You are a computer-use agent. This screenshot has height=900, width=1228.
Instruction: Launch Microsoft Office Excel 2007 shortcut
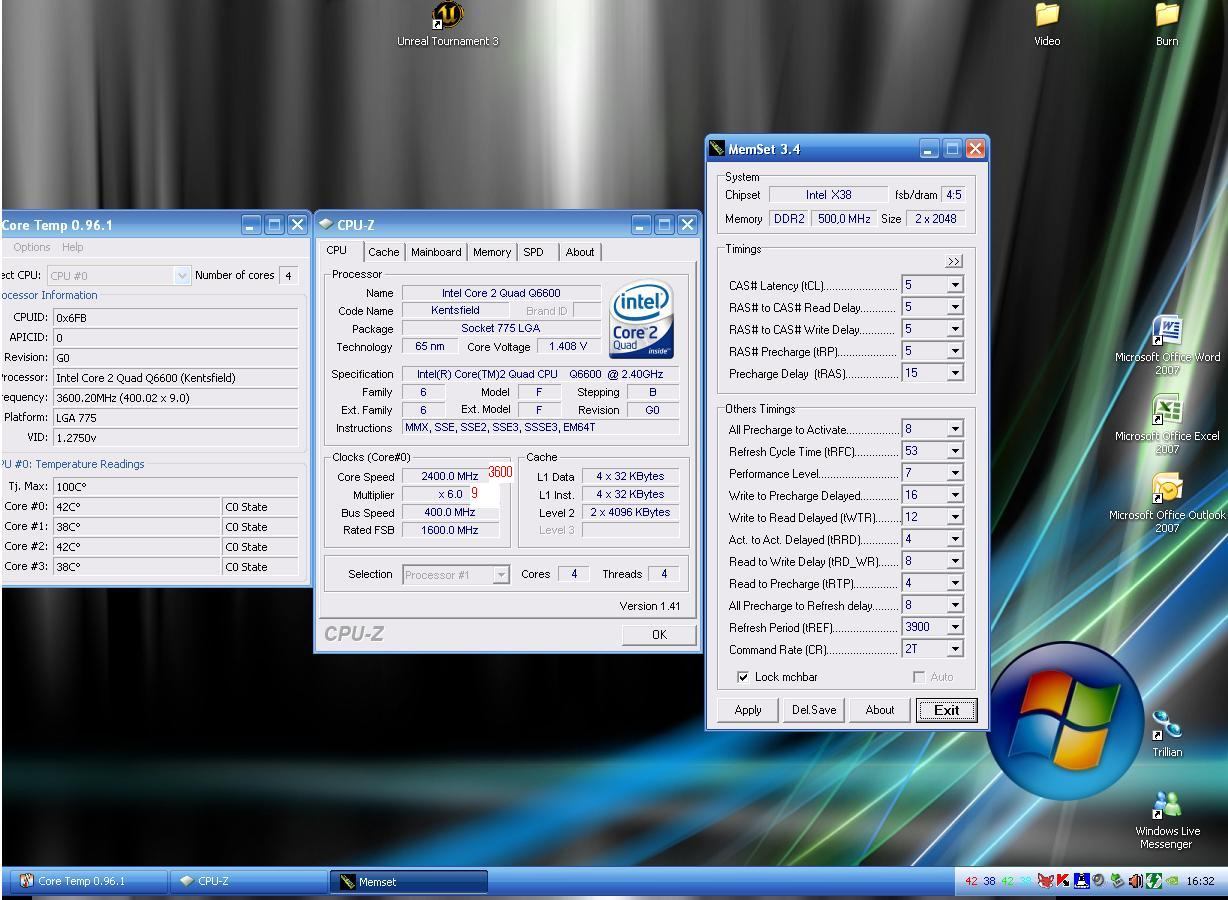[1167, 425]
